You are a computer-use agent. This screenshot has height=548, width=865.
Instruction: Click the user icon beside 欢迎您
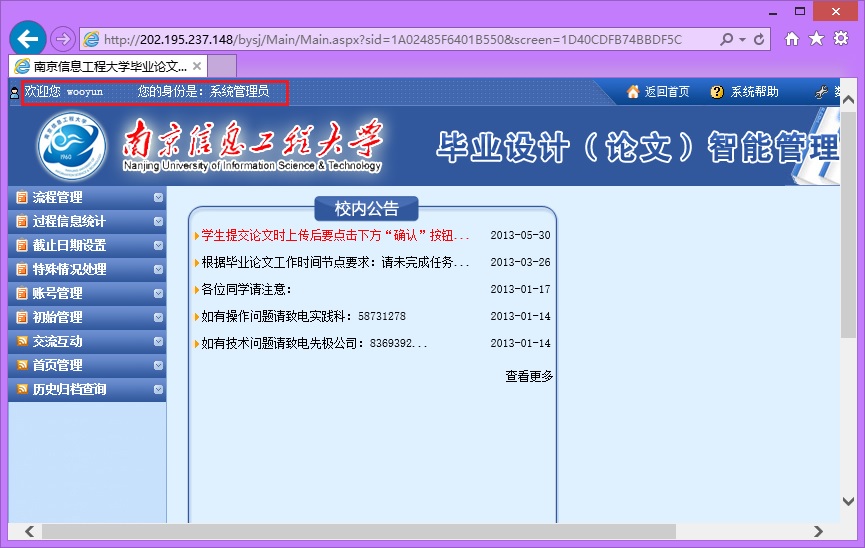point(15,93)
